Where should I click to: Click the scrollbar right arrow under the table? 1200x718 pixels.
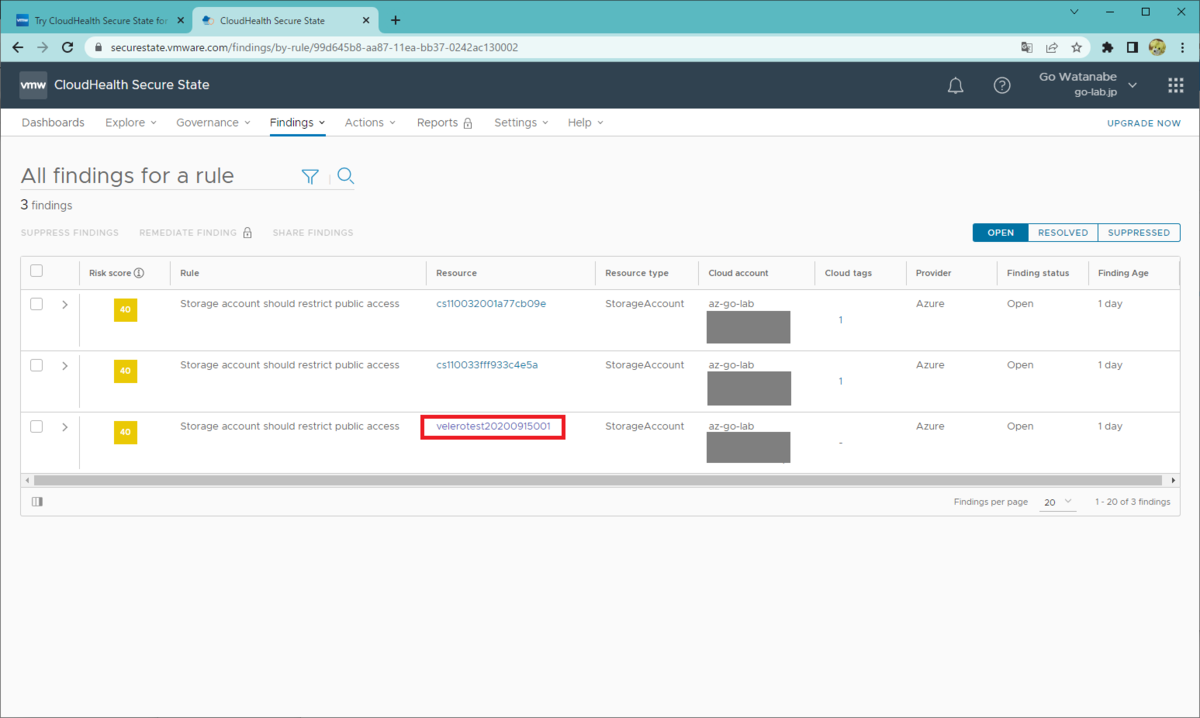tap(1173, 480)
